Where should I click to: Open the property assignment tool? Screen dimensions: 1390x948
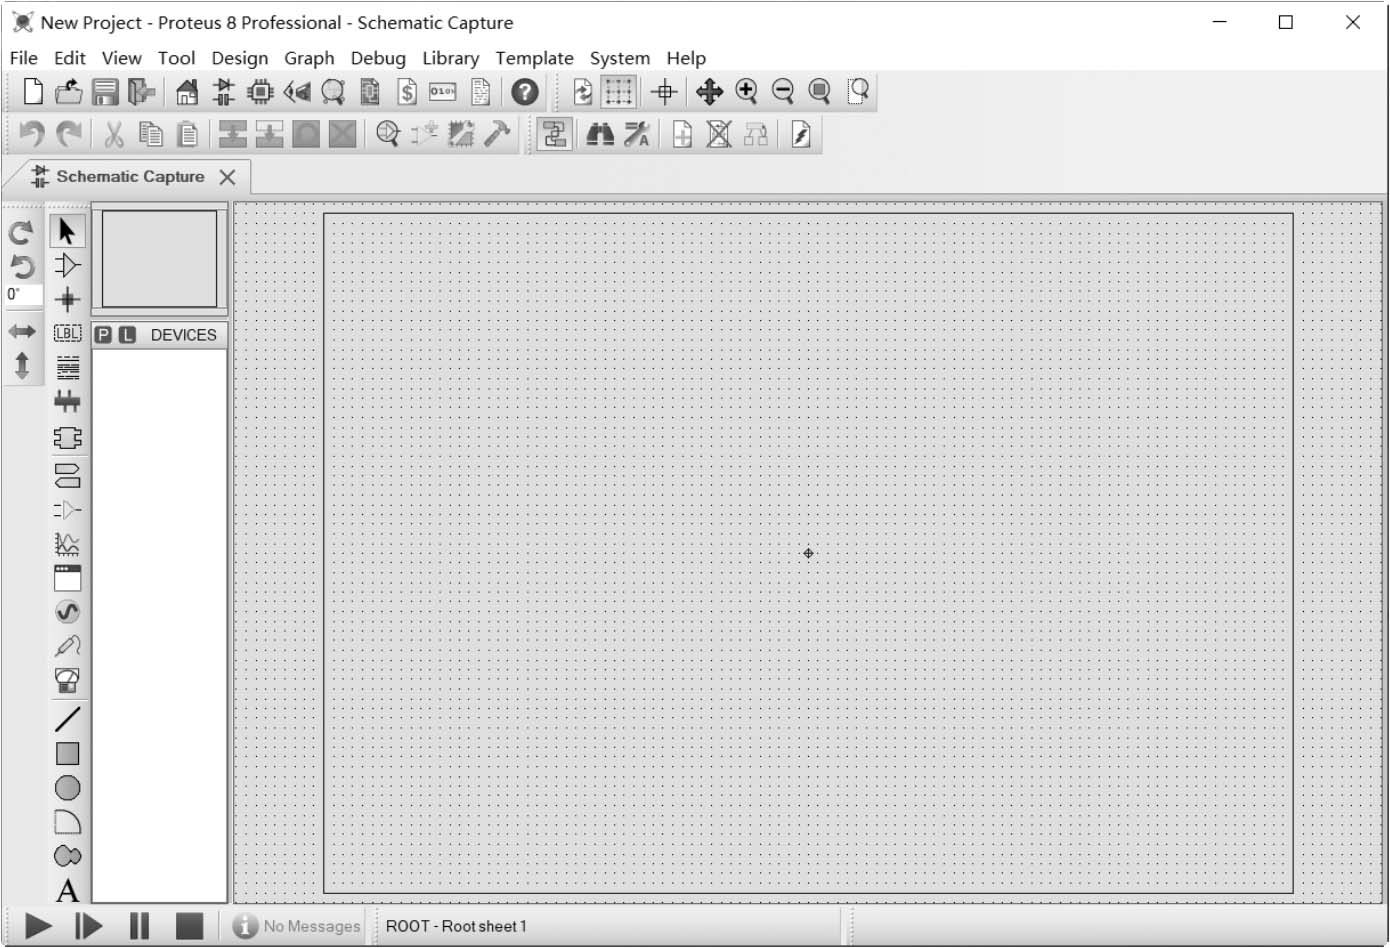(637, 133)
